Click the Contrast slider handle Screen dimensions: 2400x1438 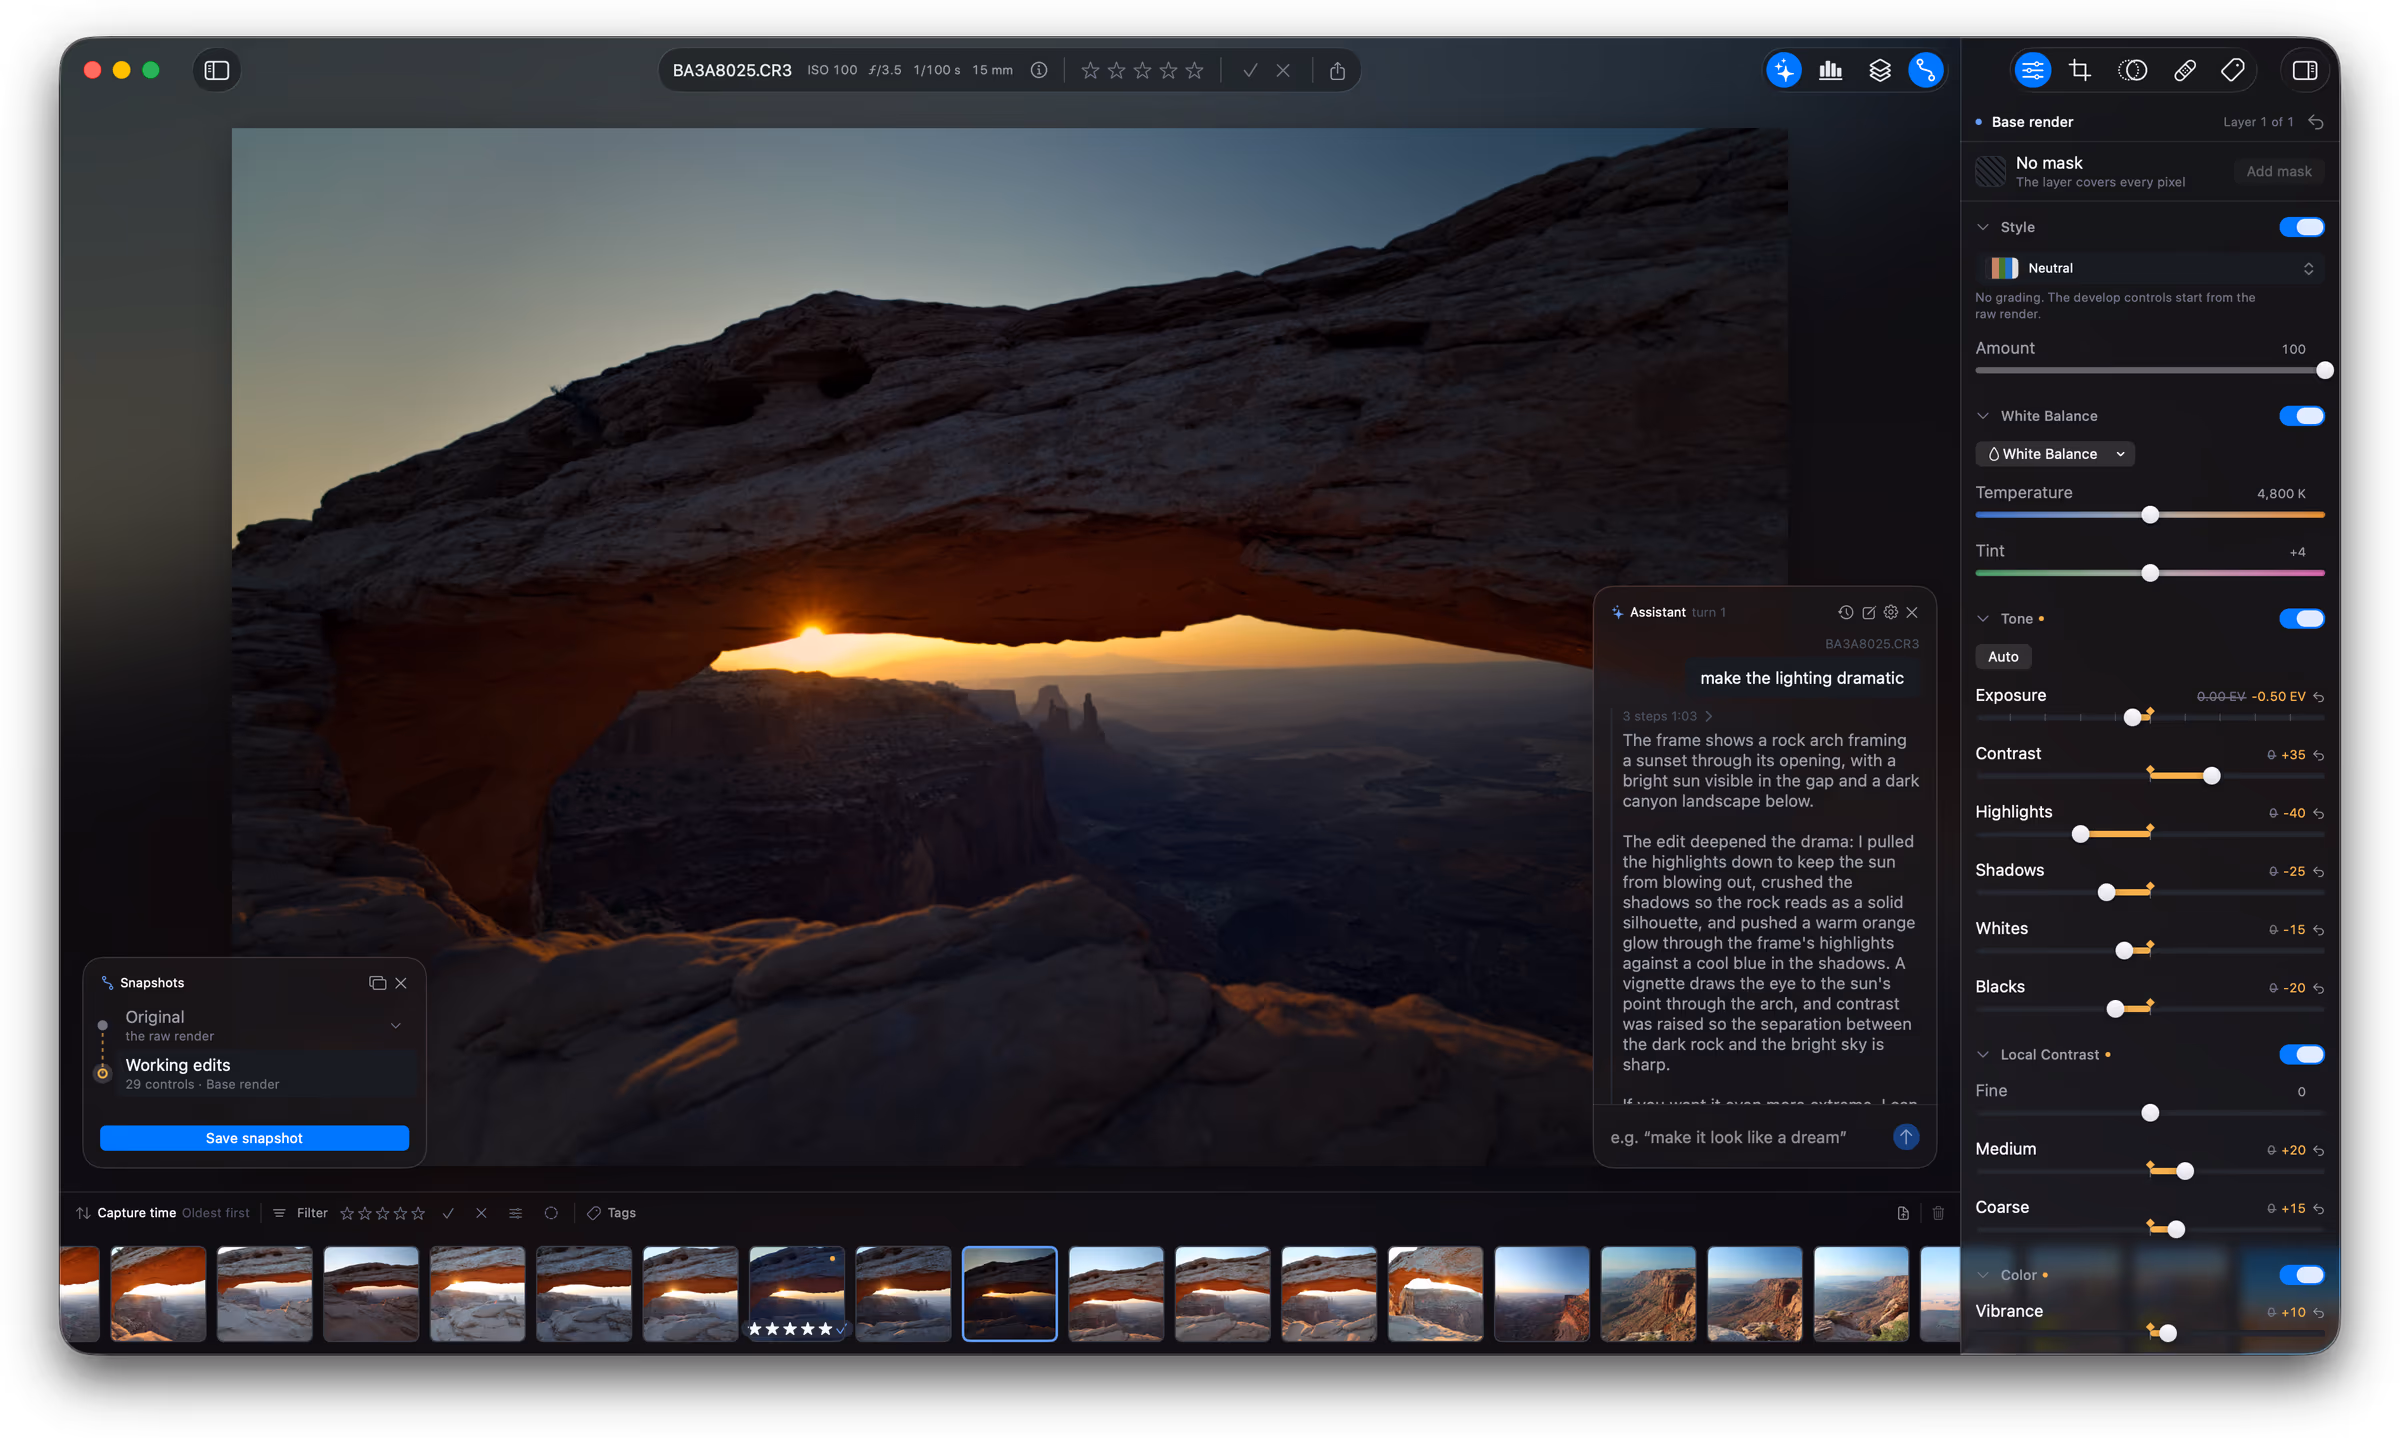click(2211, 776)
